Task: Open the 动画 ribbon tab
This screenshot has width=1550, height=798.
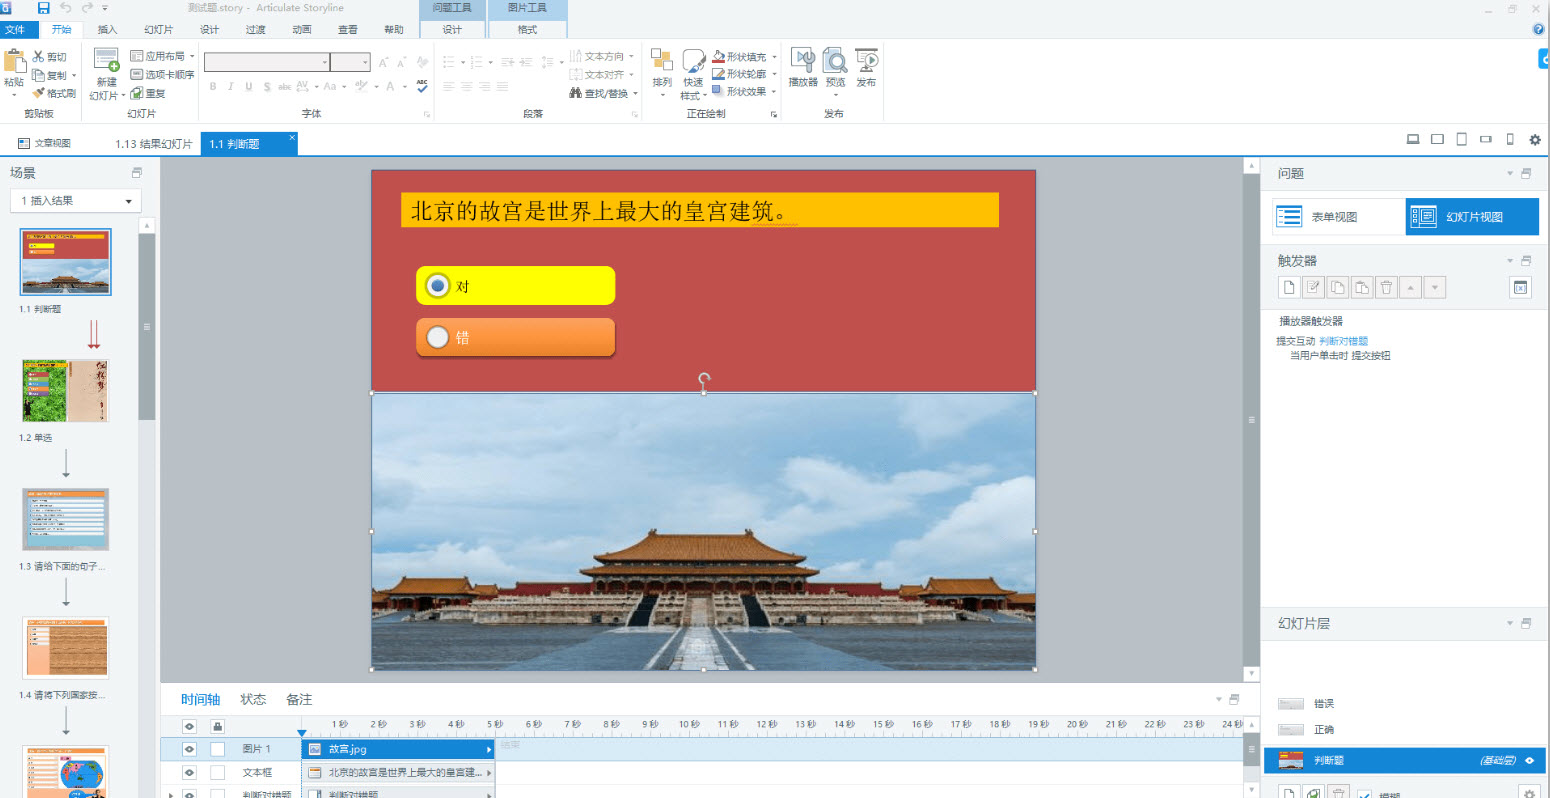Action: [302, 30]
